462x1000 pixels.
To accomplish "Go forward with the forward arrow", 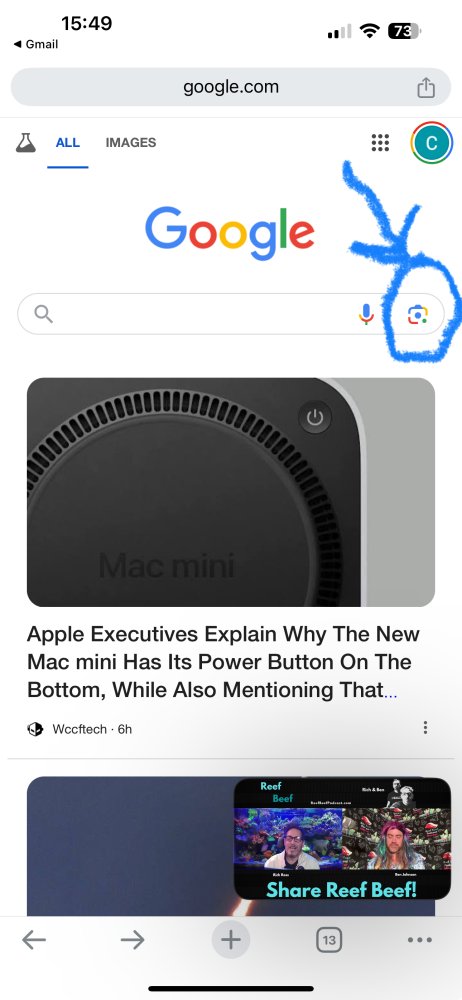I will pos(132,939).
